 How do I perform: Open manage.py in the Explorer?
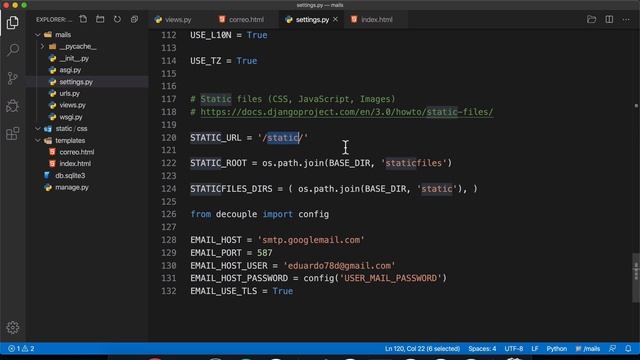tap(72, 187)
